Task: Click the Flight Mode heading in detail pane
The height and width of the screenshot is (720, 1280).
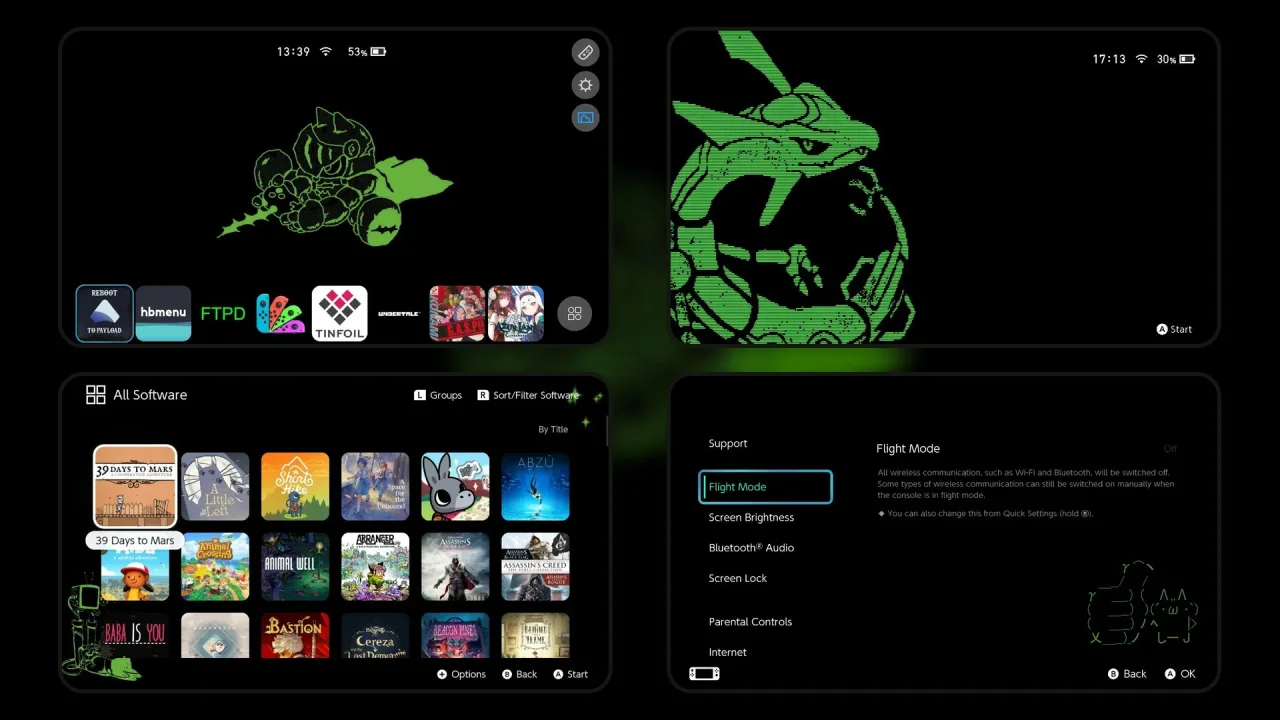Action: pos(908,449)
